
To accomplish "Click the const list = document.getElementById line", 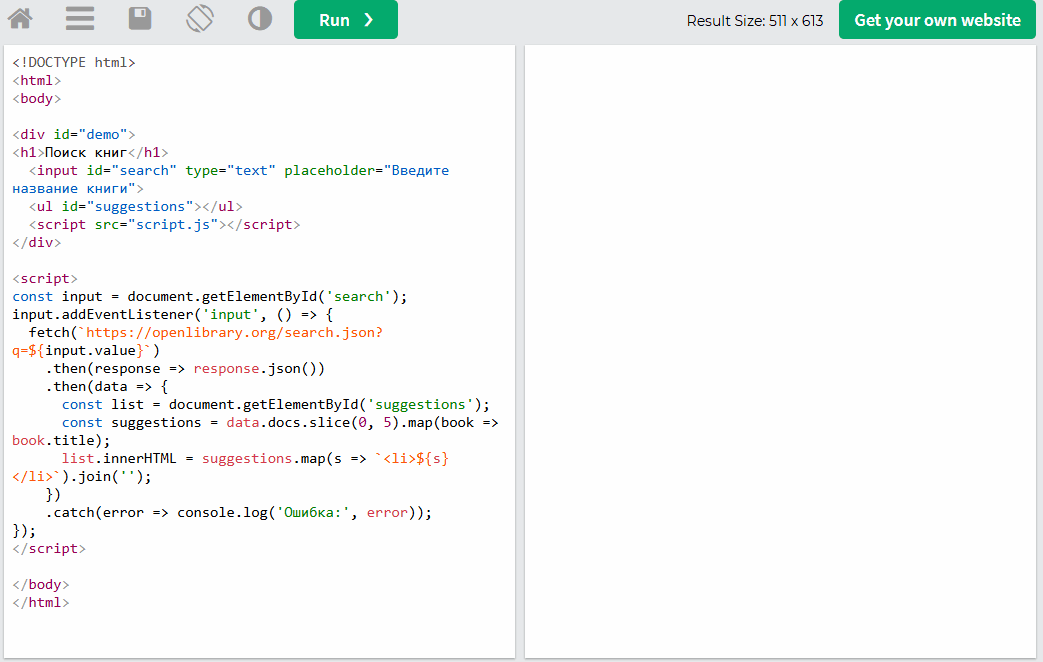I will (x=276, y=404).
